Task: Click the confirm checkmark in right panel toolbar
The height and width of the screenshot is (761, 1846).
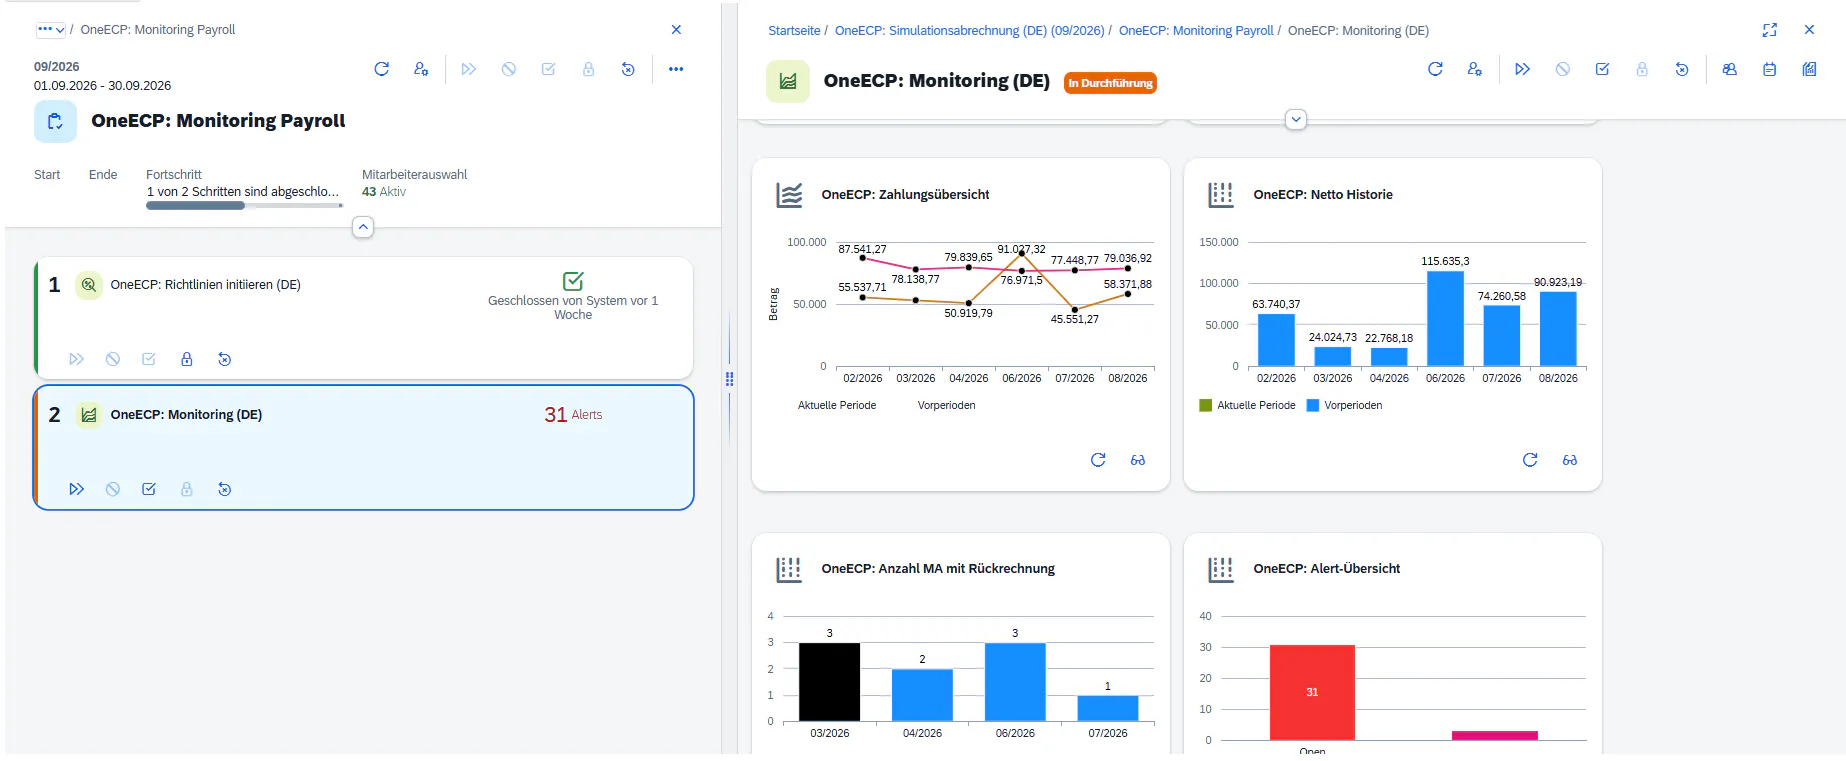Action: tap(1602, 69)
